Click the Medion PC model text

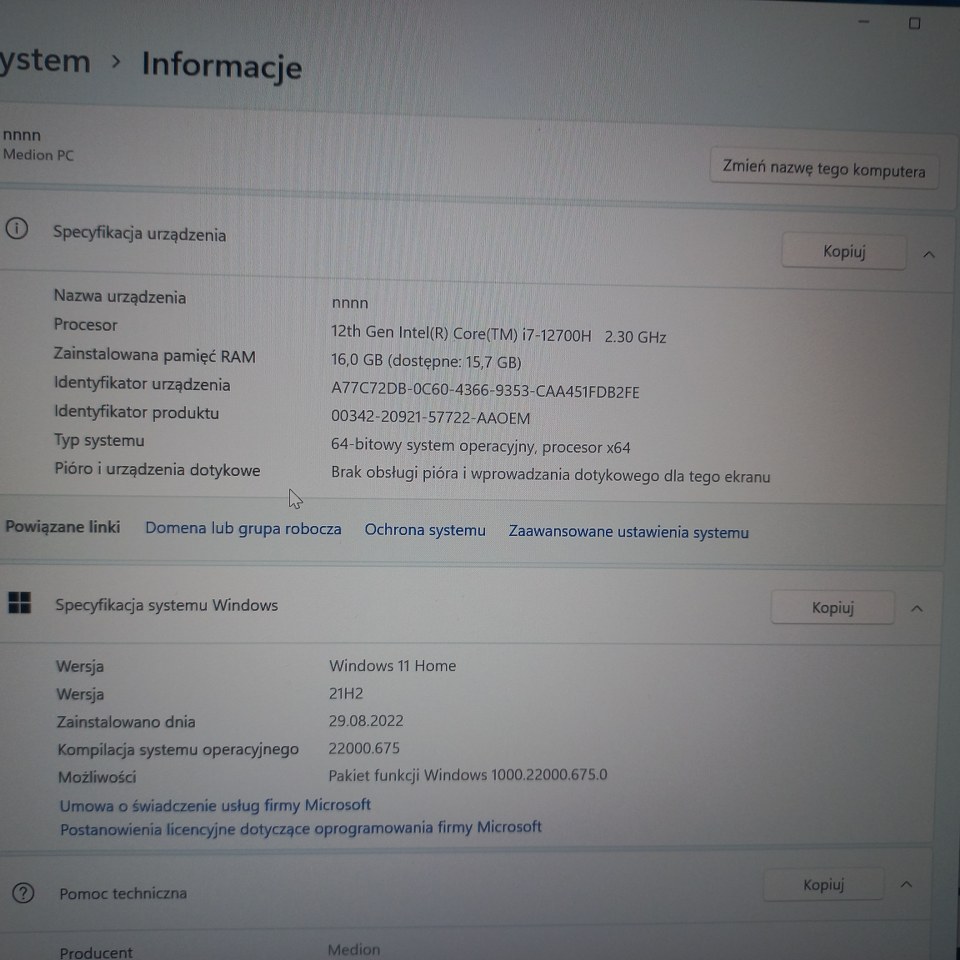tap(38, 155)
